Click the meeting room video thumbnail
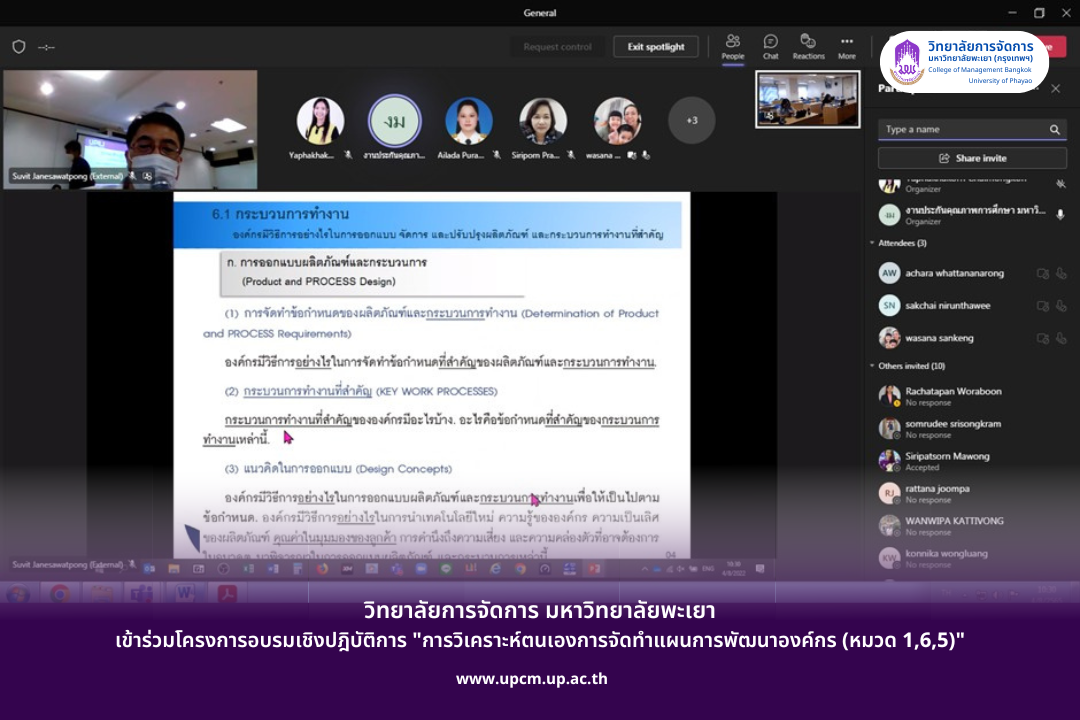Viewport: 1080px width, 720px height. (x=807, y=99)
